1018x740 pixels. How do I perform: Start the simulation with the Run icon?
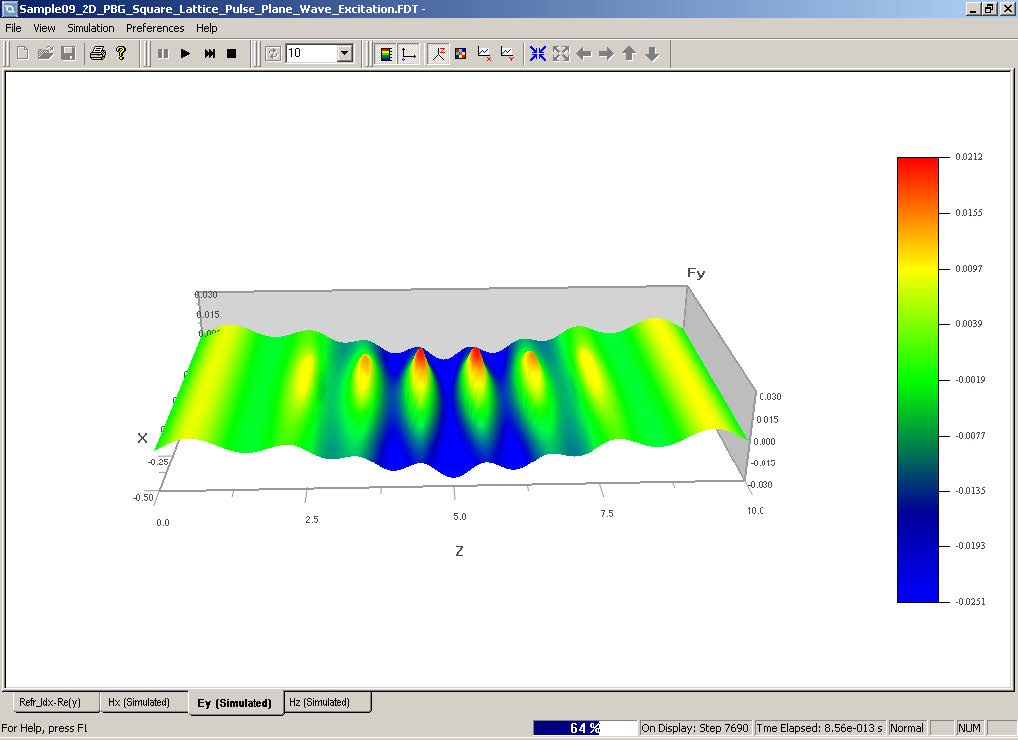click(x=185, y=54)
